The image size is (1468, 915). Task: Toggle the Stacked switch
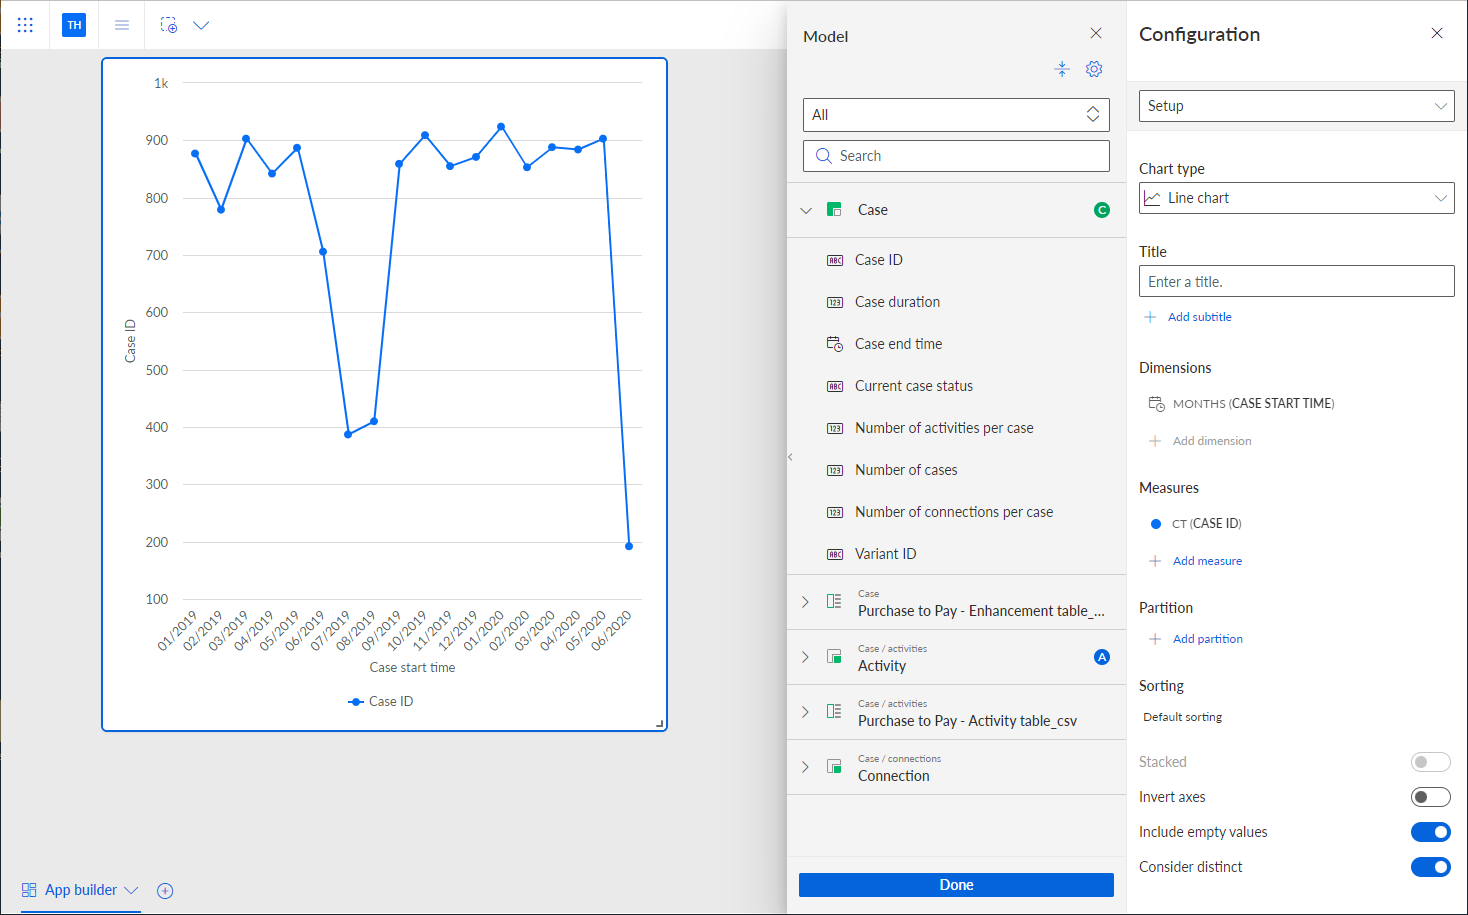1430,762
